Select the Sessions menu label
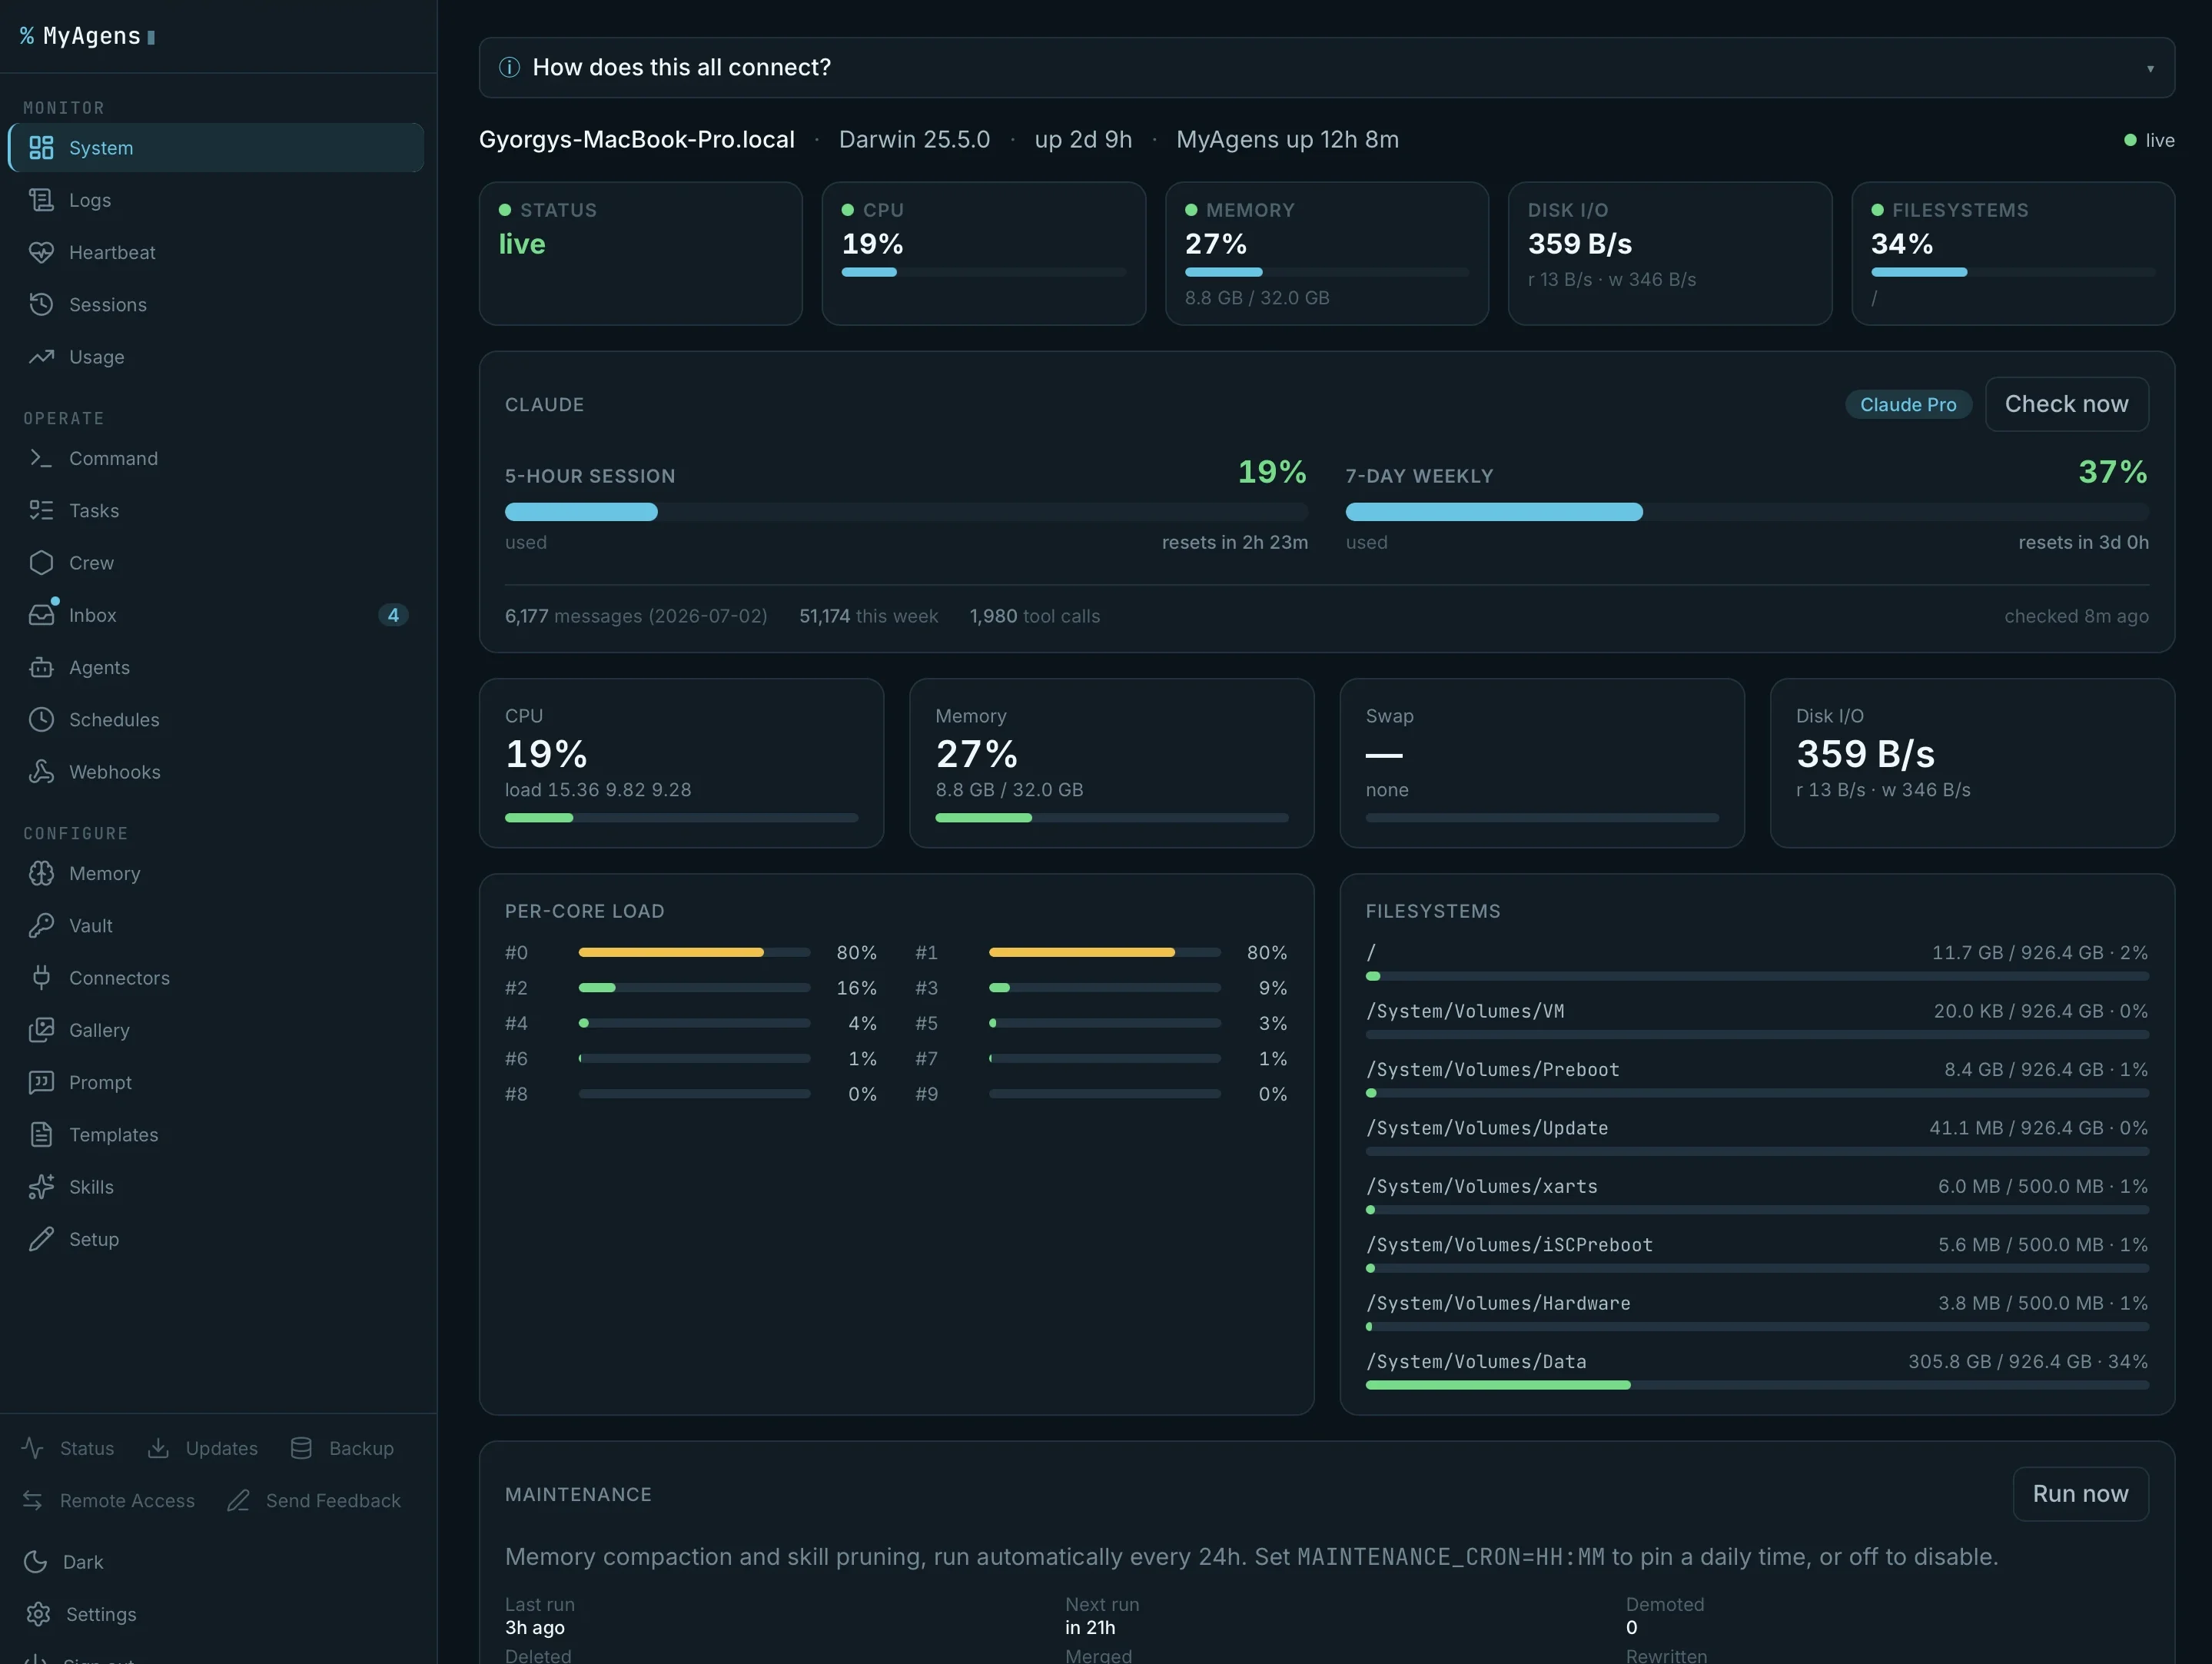2212x1664 pixels. [108, 304]
